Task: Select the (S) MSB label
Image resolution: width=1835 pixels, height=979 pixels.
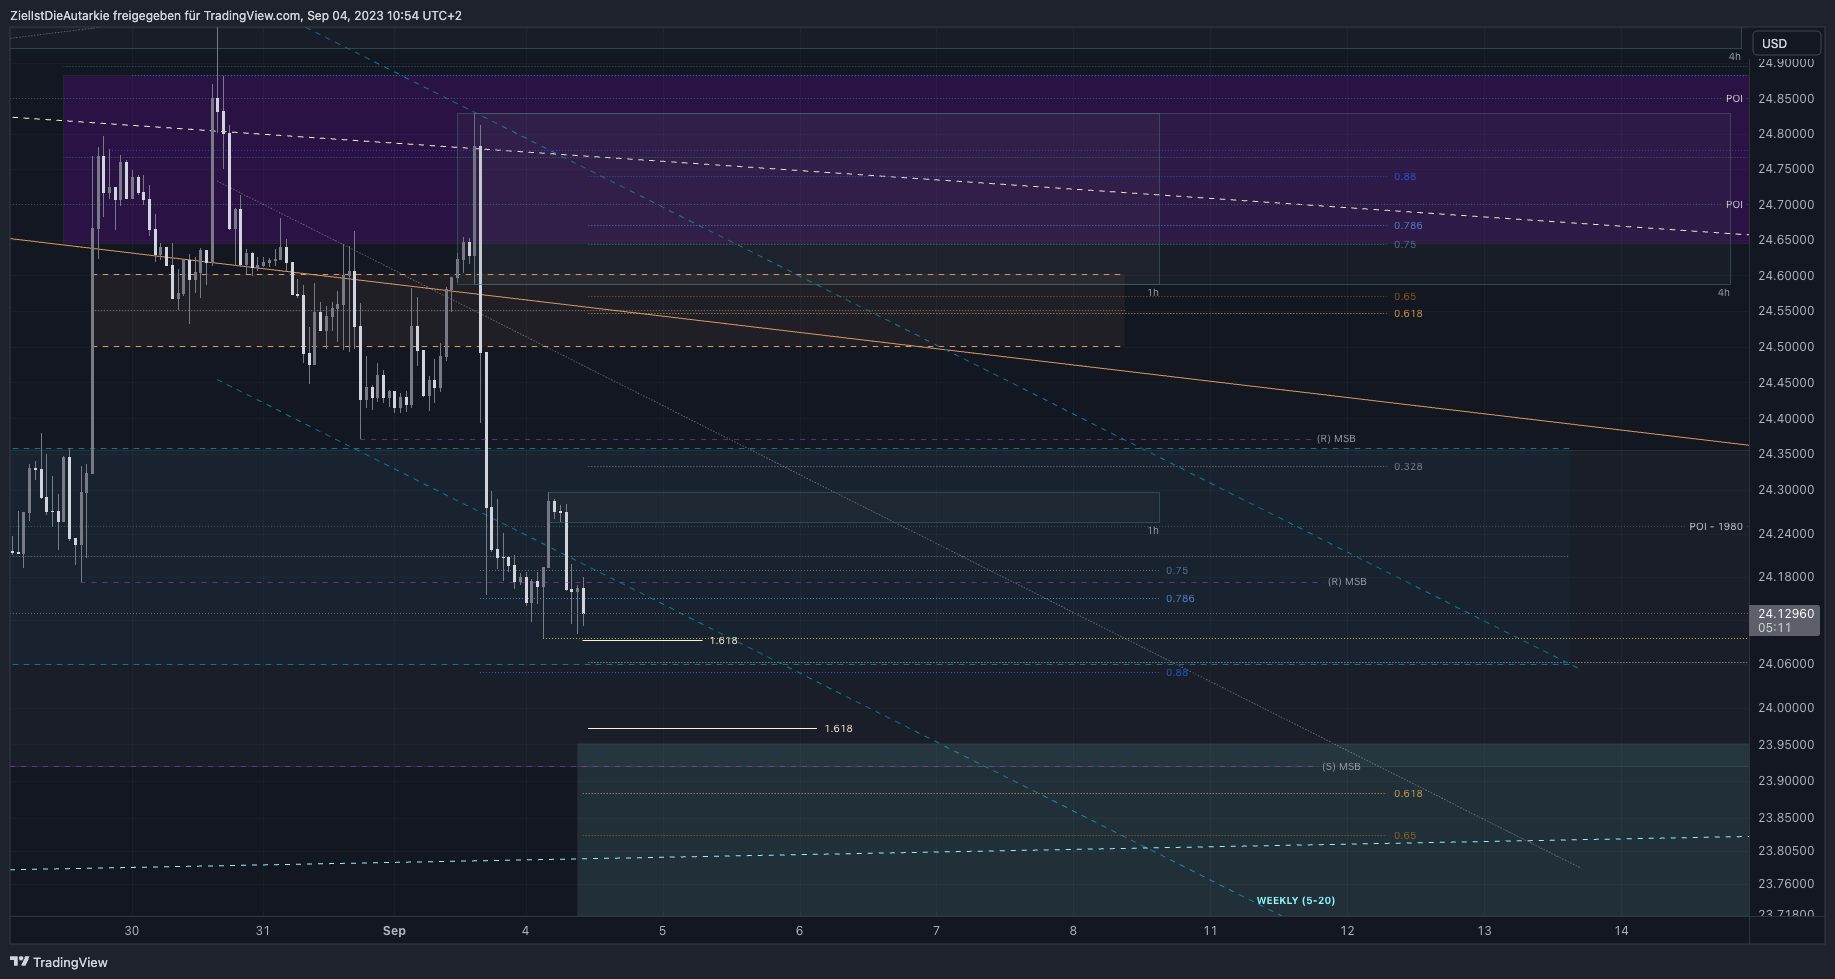Action: [x=1341, y=767]
